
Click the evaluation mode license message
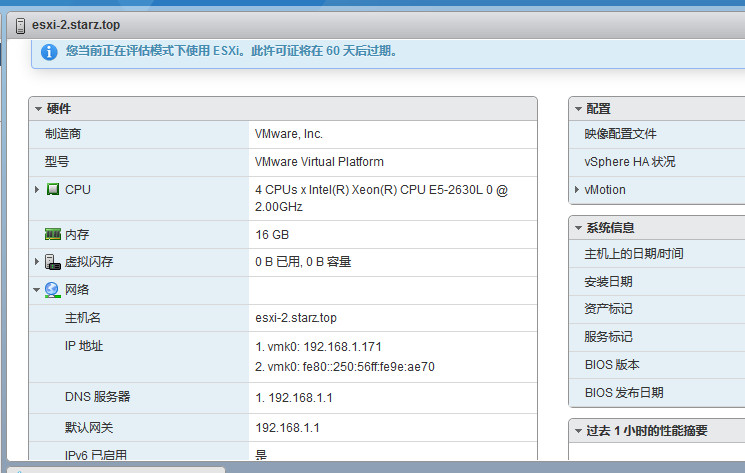click(x=231, y=51)
